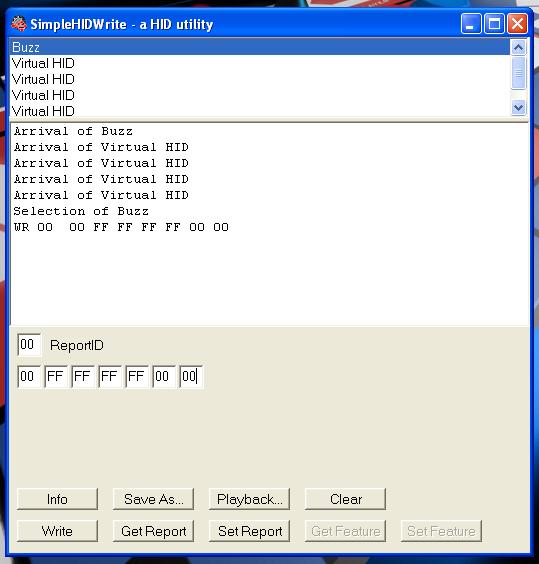Select the first Virtual HID entry

260,63
